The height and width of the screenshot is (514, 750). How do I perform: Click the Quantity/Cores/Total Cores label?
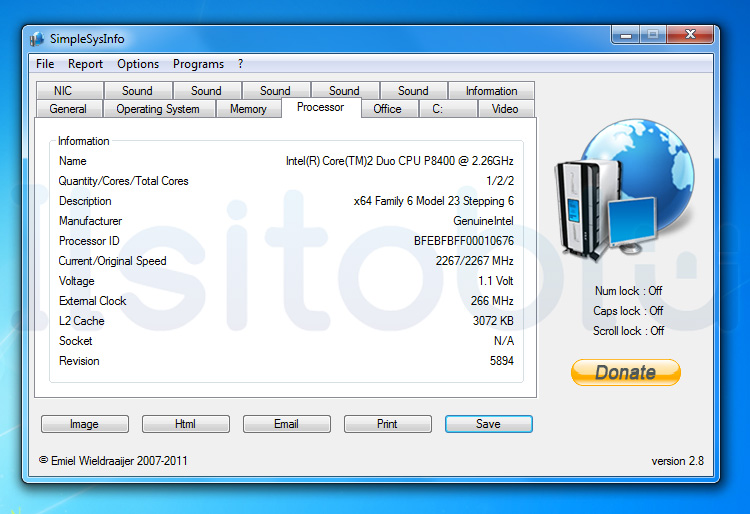pos(123,181)
